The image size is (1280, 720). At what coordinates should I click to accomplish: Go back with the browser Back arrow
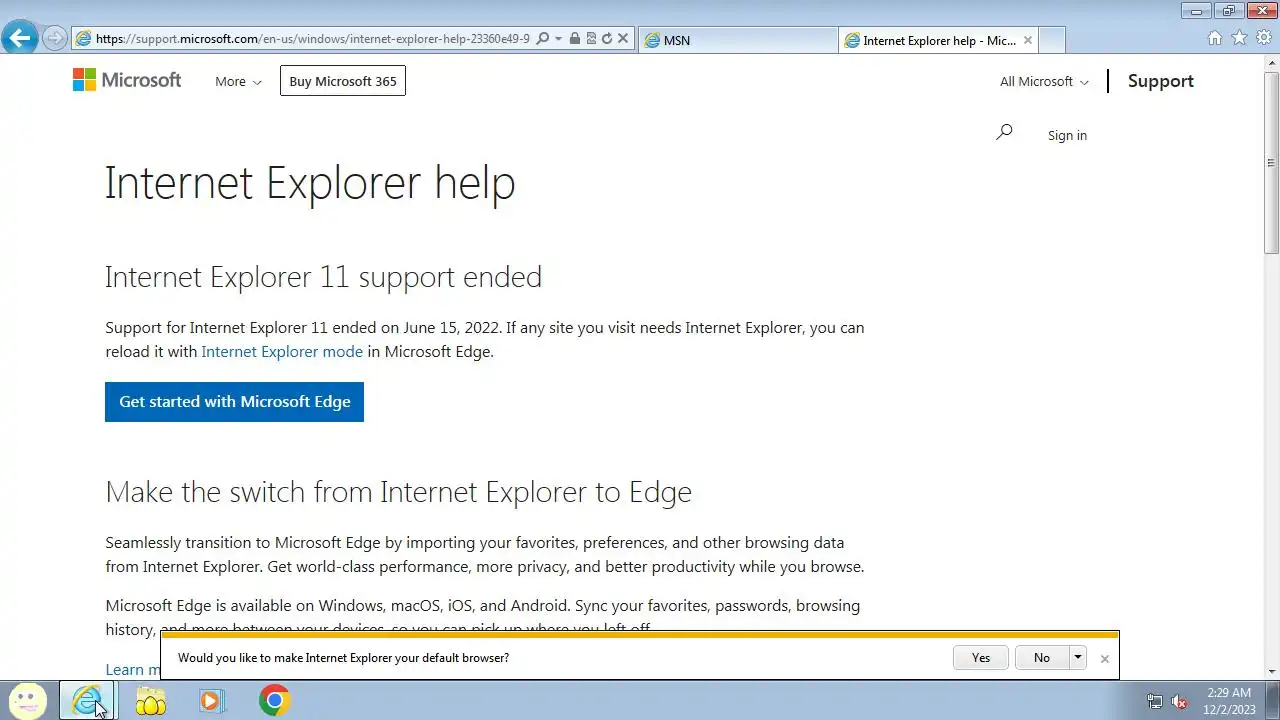point(20,39)
